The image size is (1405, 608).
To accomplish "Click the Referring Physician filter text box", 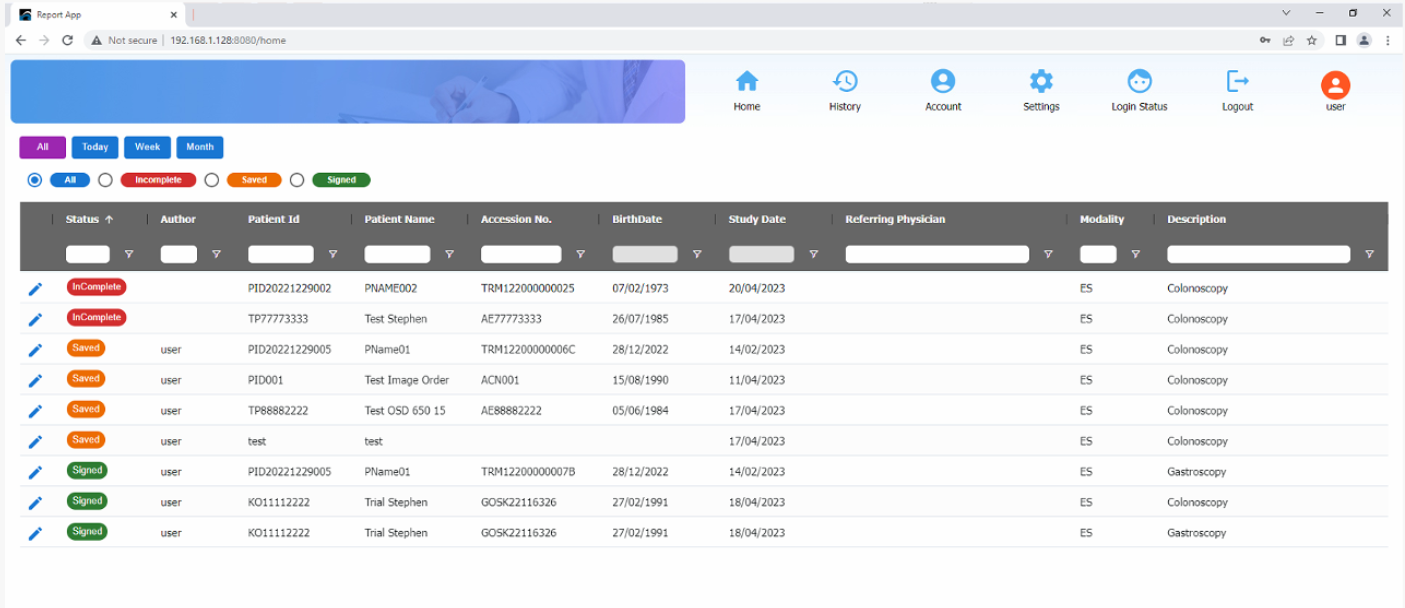I will [x=937, y=254].
